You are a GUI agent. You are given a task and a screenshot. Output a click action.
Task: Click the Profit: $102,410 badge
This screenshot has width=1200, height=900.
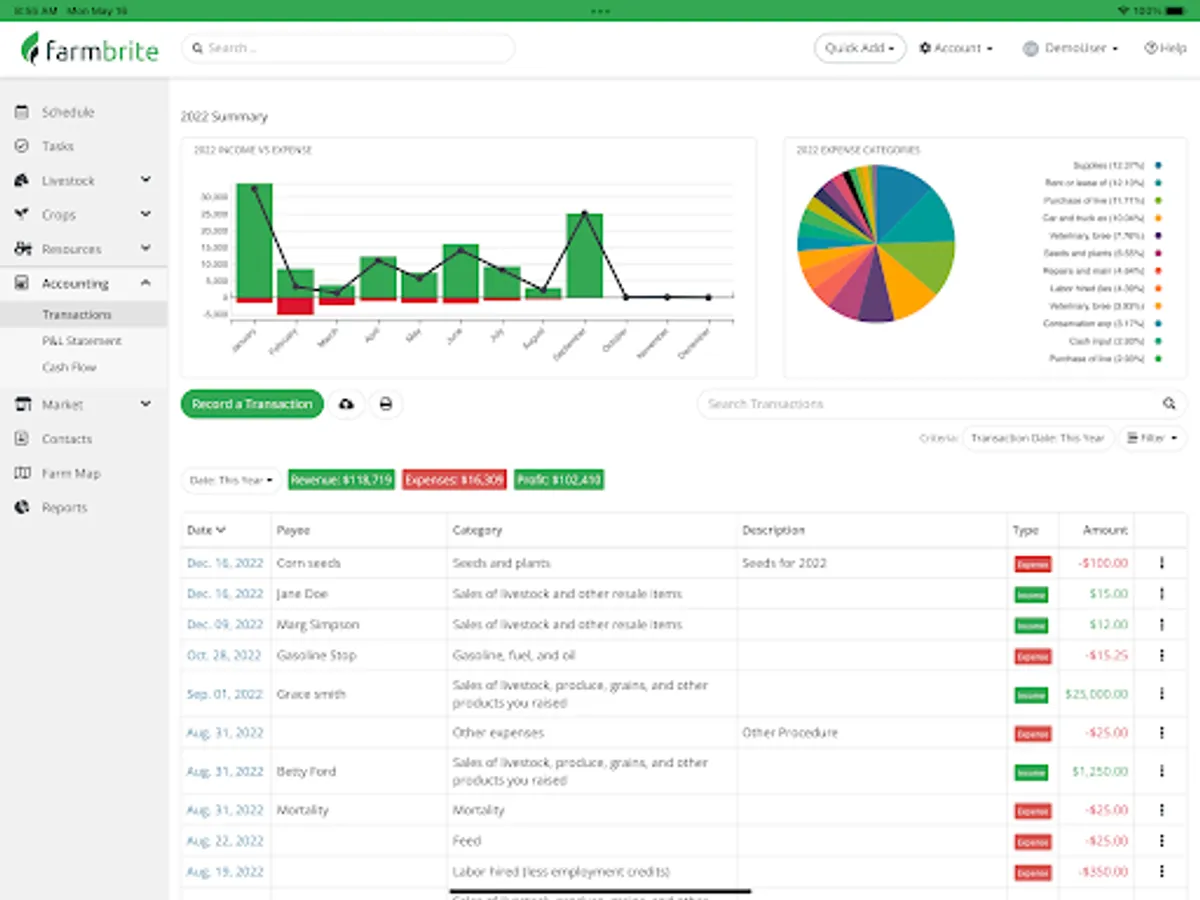tap(559, 480)
